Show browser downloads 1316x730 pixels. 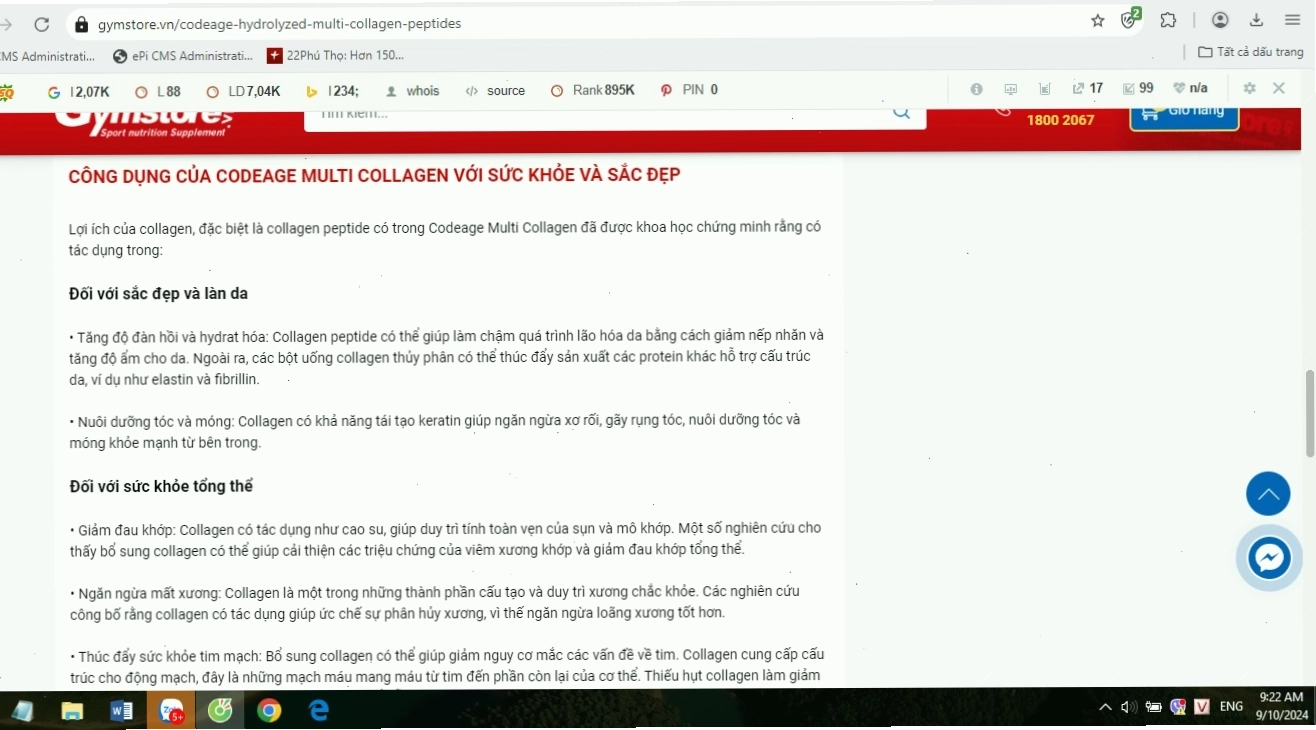pyautogui.click(x=1257, y=21)
